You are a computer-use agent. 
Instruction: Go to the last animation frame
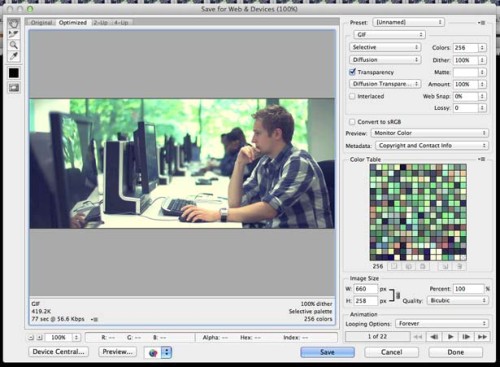[482, 337]
